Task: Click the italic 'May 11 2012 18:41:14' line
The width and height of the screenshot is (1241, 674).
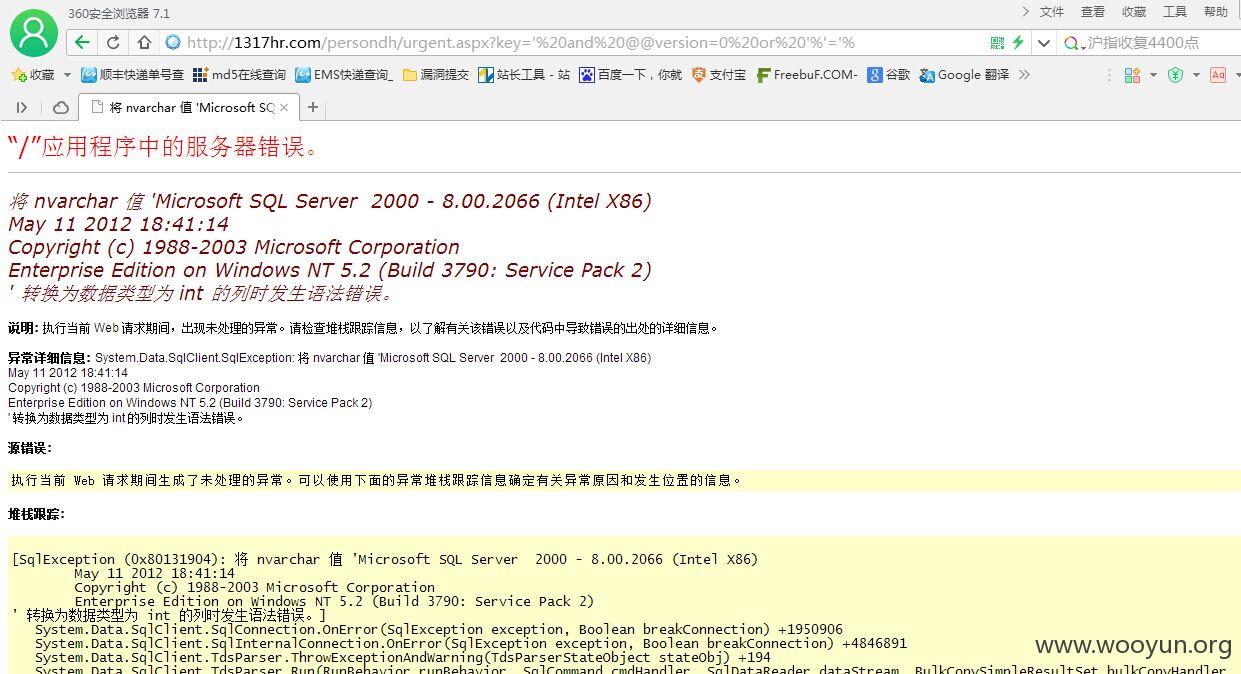Action: (x=118, y=224)
